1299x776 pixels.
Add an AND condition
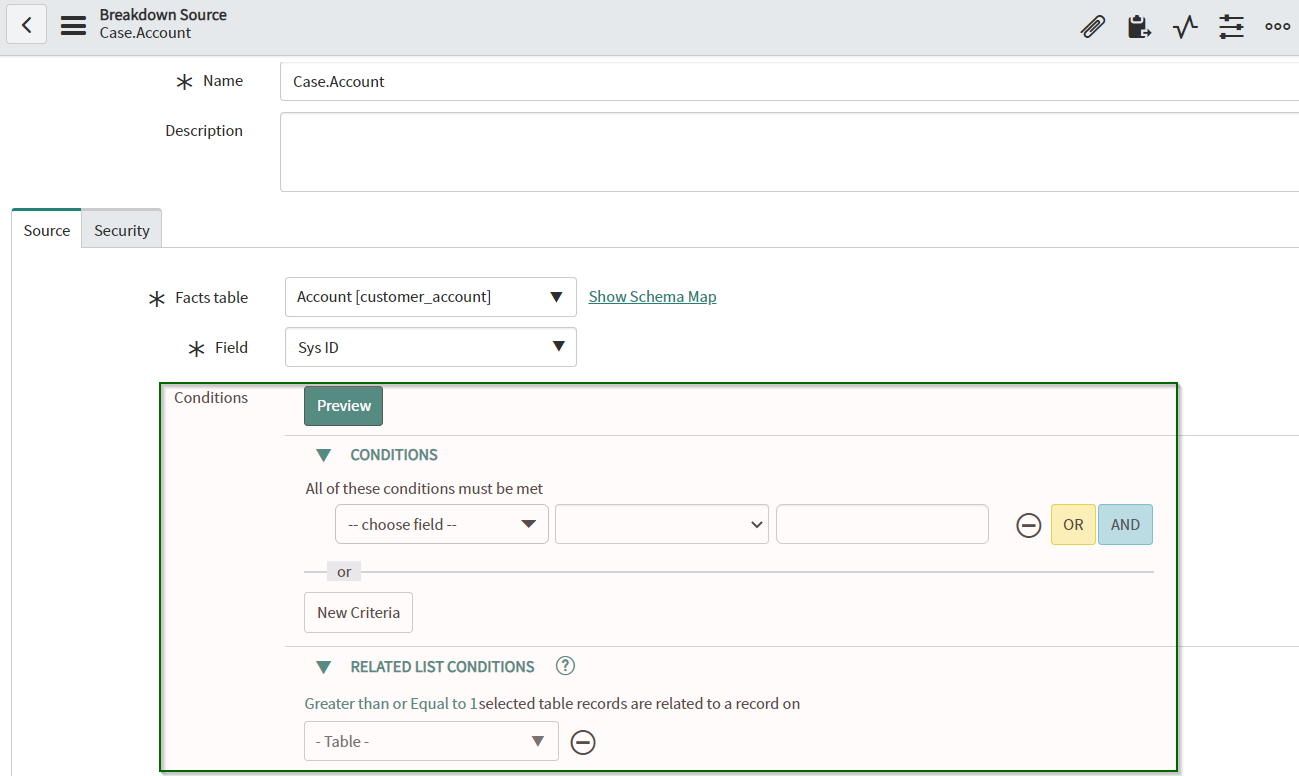pos(1125,524)
